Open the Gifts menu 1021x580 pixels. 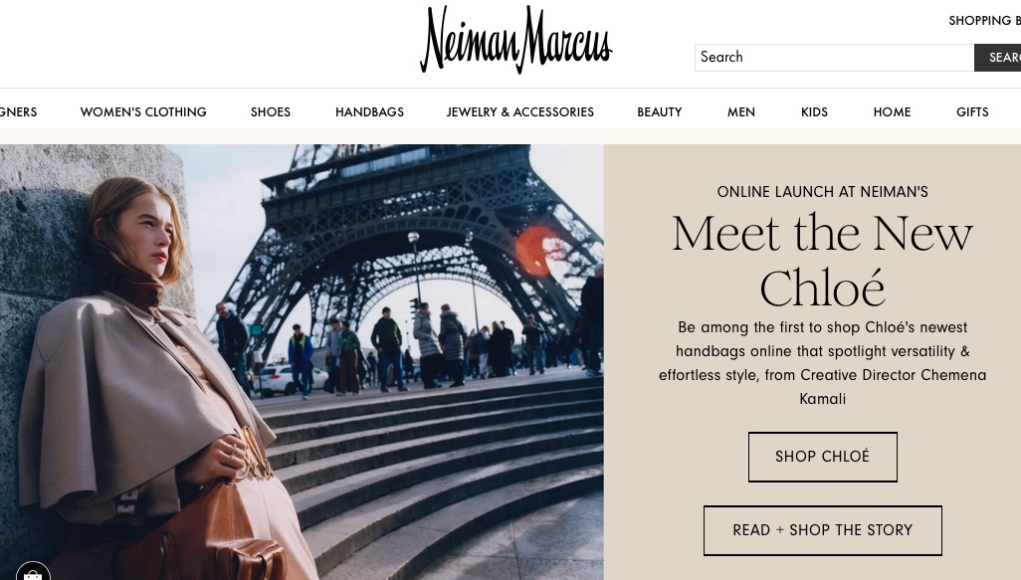coord(972,112)
